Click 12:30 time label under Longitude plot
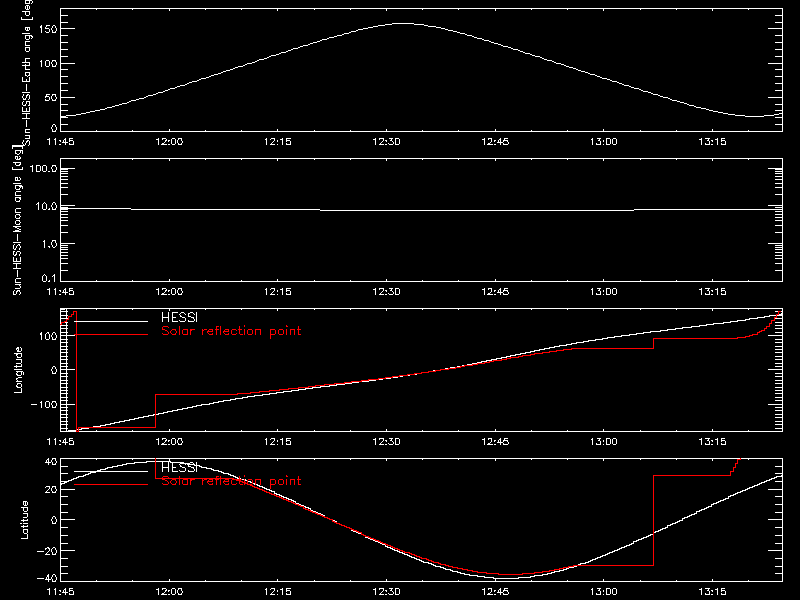Image resolution: width=800 pixels, height=600 pixels. click(386, 442)
